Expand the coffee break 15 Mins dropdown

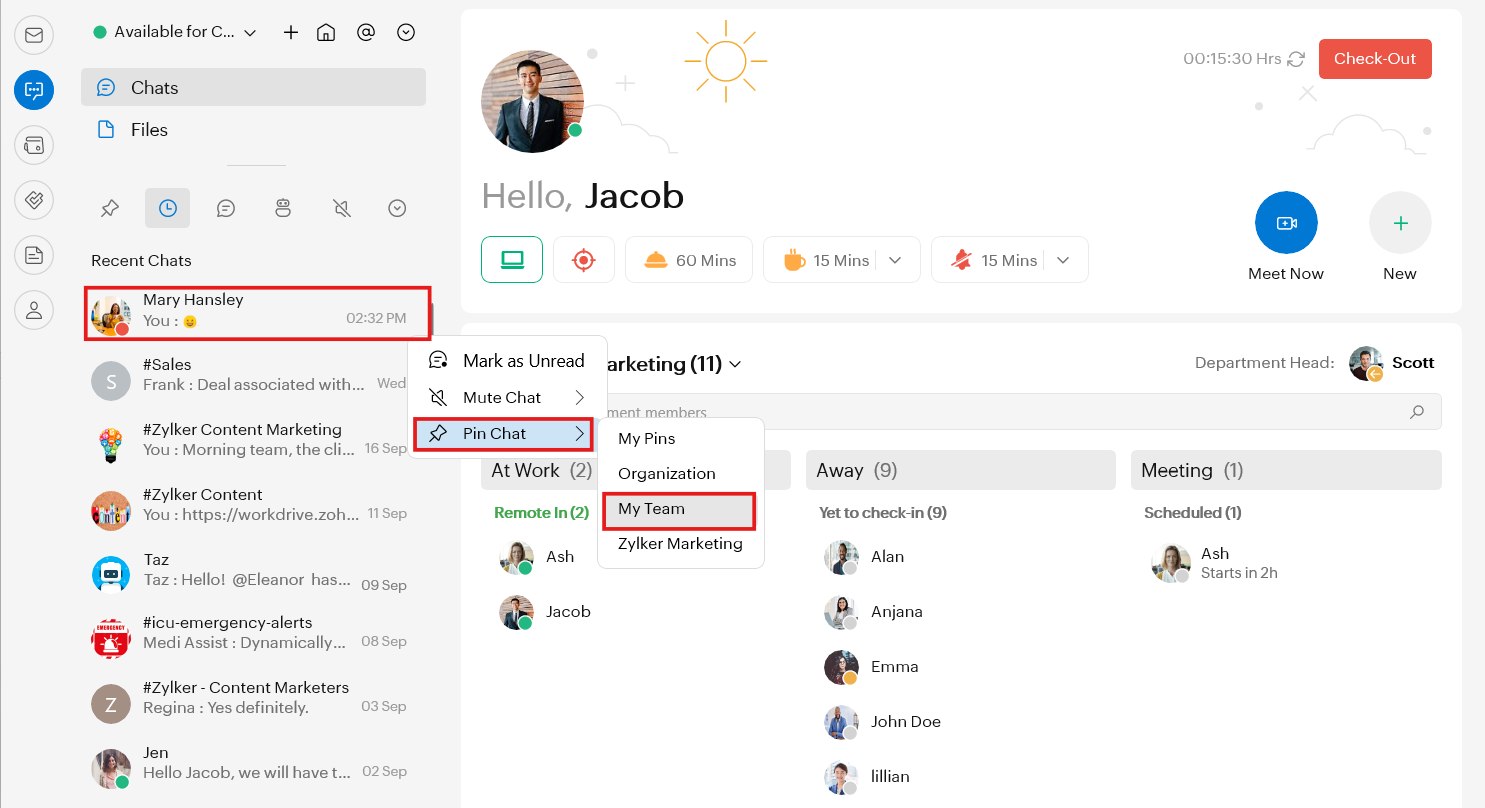(x=895, y=260)
